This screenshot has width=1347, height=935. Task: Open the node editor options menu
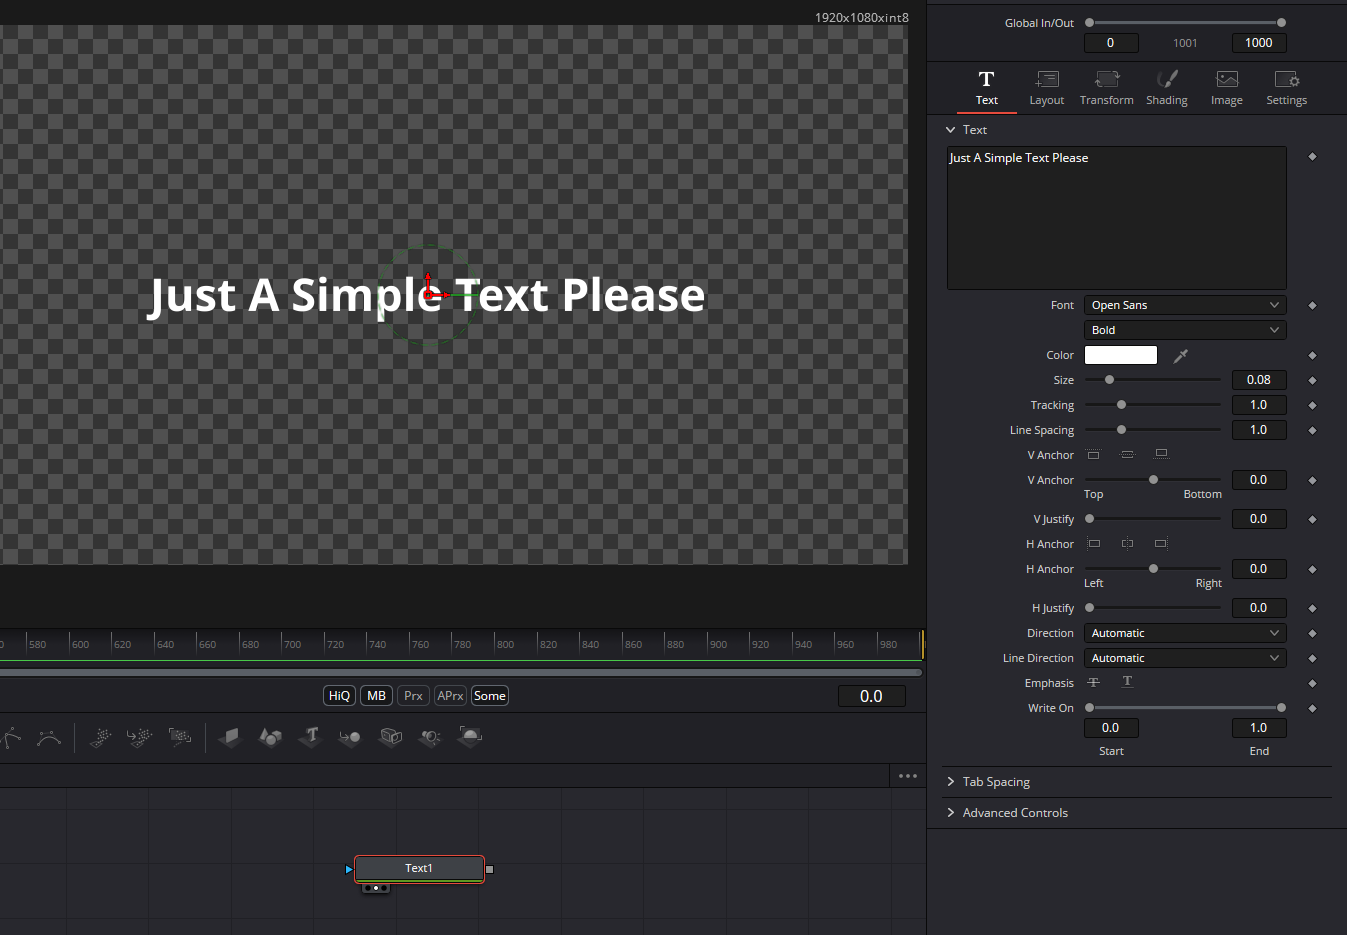tap(908, 776)
